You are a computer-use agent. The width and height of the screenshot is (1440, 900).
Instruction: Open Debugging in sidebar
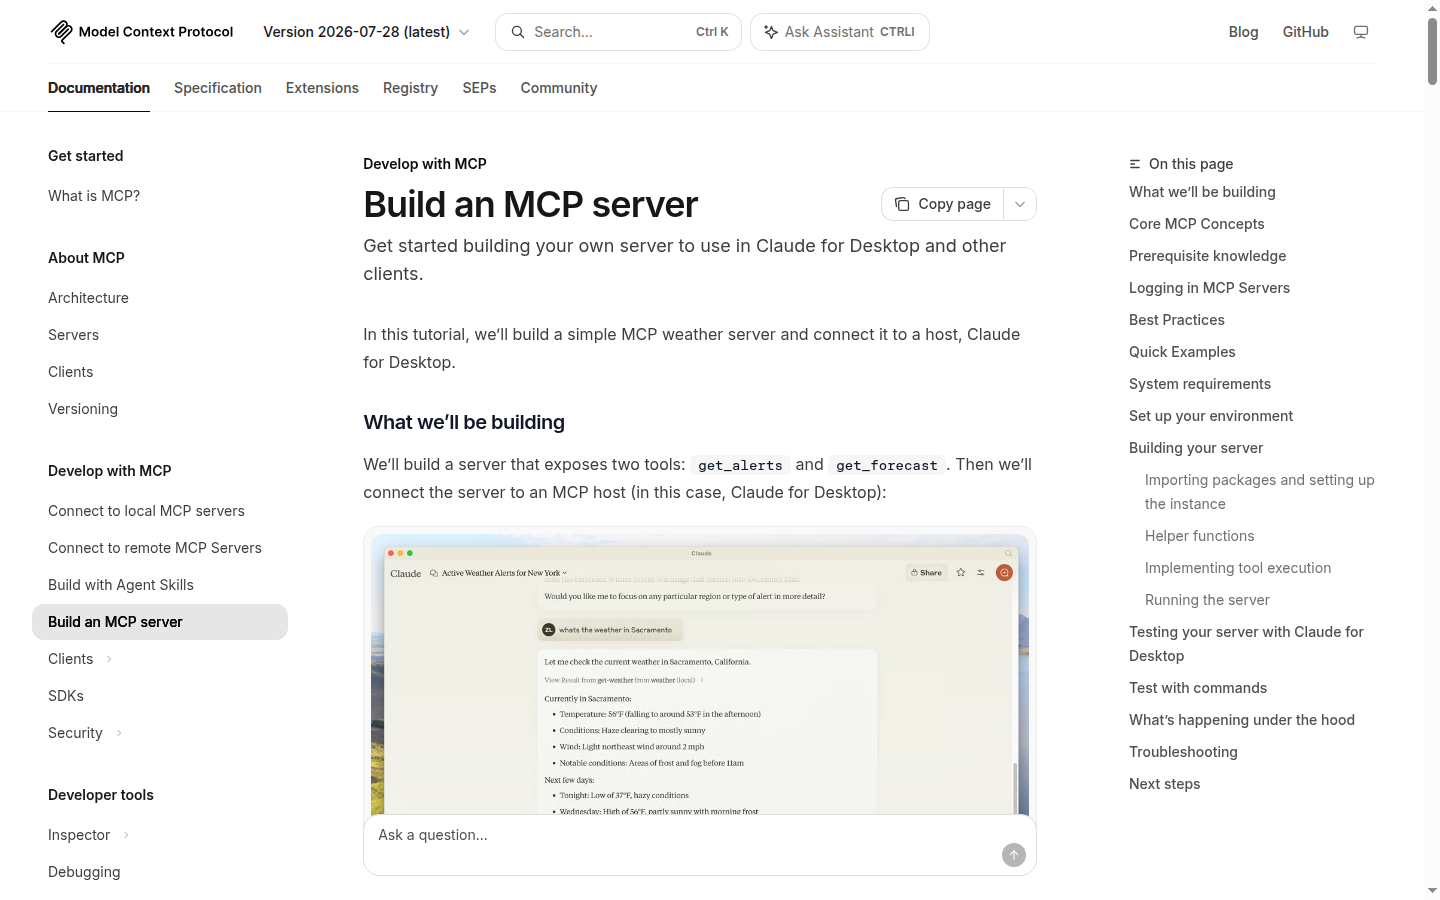[84, 872]
